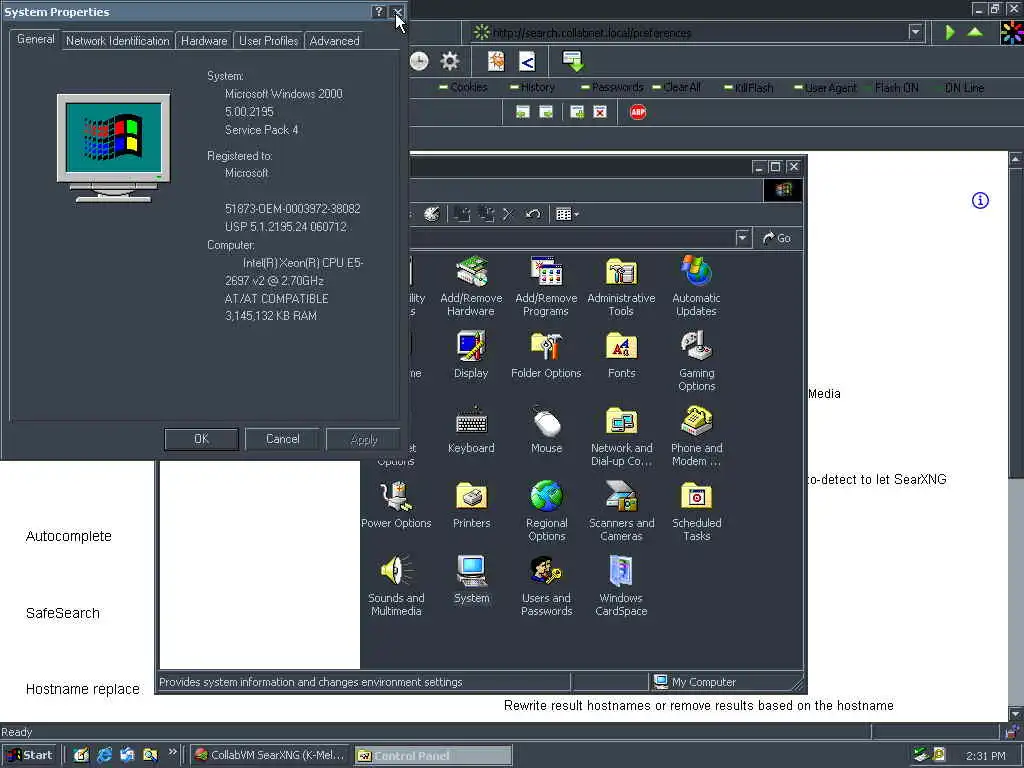Click the Internet Explorer quick launch icon
The image size is (1024, 768).
tap(104, 755)
